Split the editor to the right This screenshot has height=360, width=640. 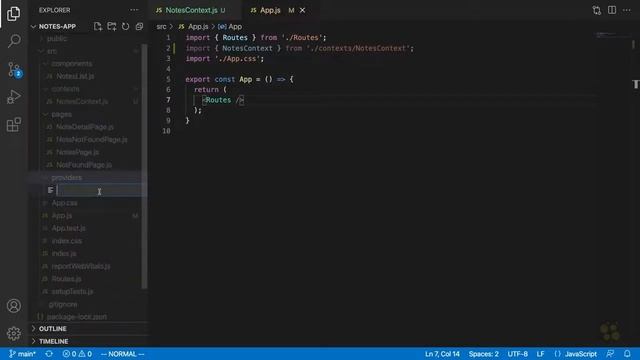612,10
